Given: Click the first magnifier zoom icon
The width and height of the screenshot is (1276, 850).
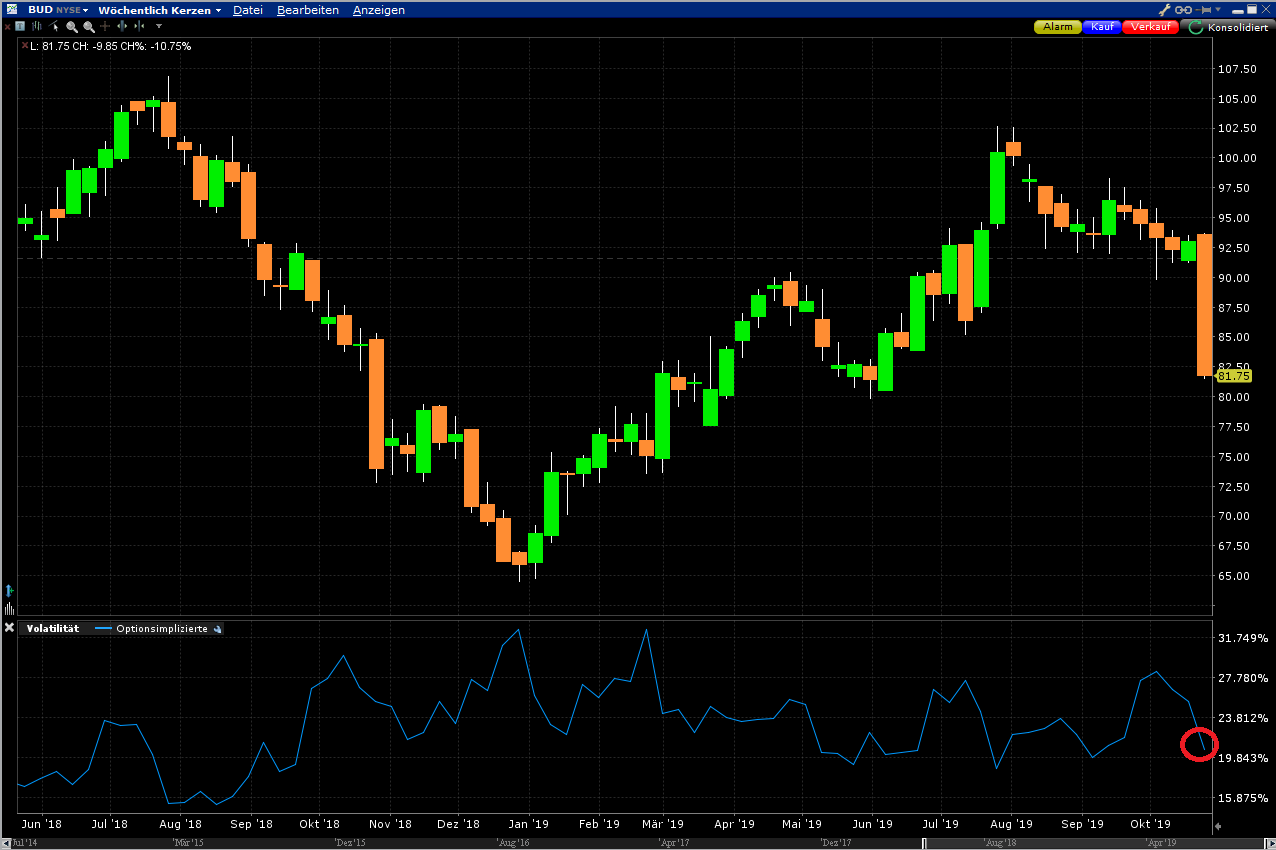Looking at the screenshot, I should click(72, 26).
